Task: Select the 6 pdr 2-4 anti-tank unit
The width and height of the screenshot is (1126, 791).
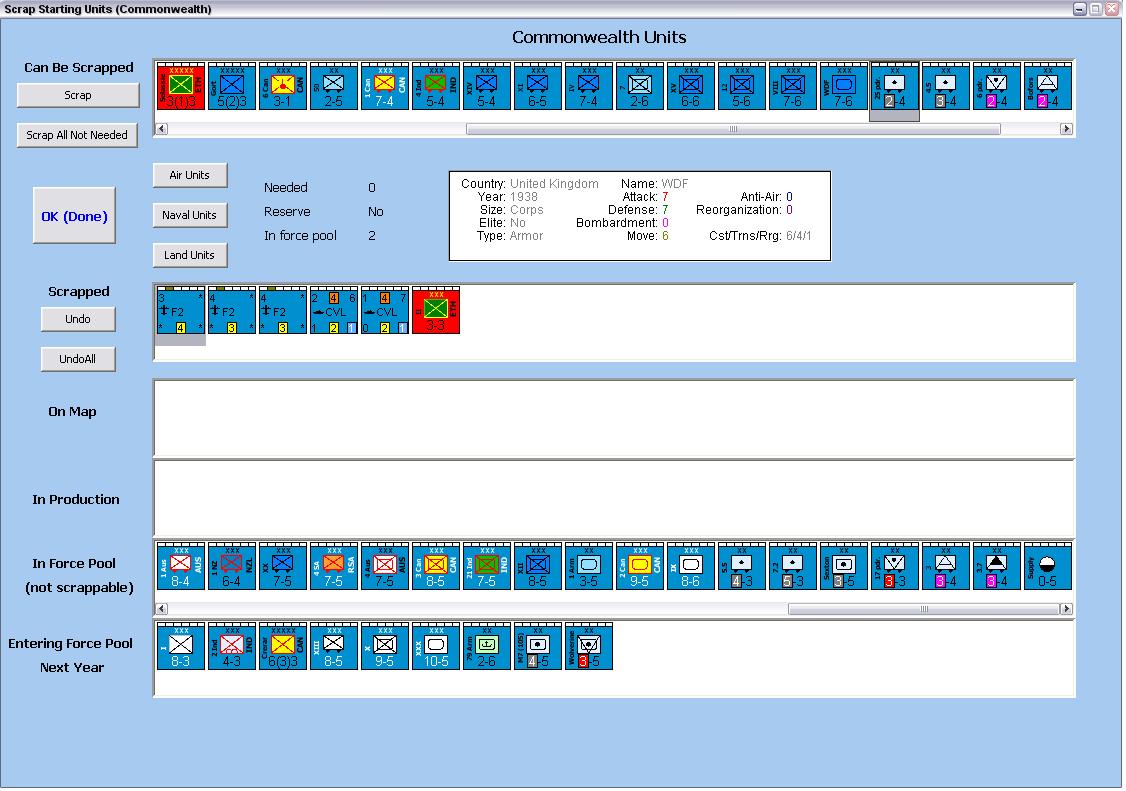Action: tap(997, 86)
